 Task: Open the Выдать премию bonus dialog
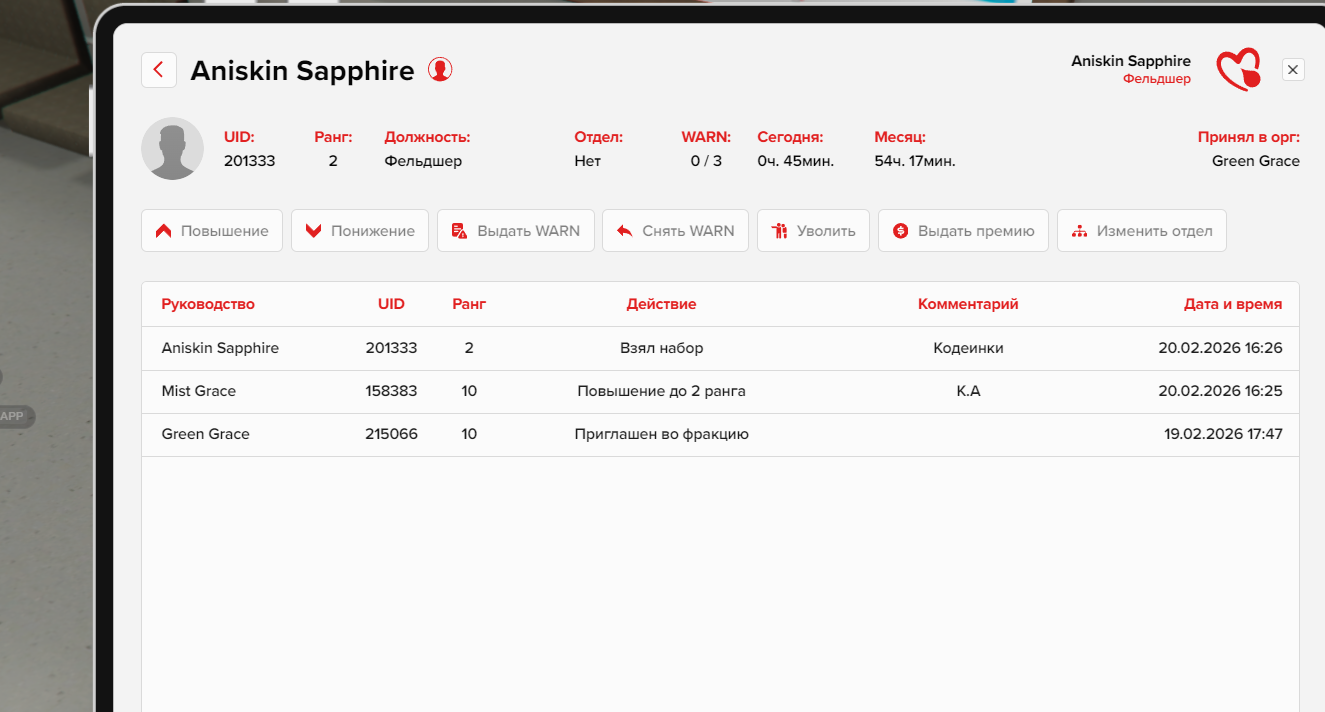tap(962, 231)
